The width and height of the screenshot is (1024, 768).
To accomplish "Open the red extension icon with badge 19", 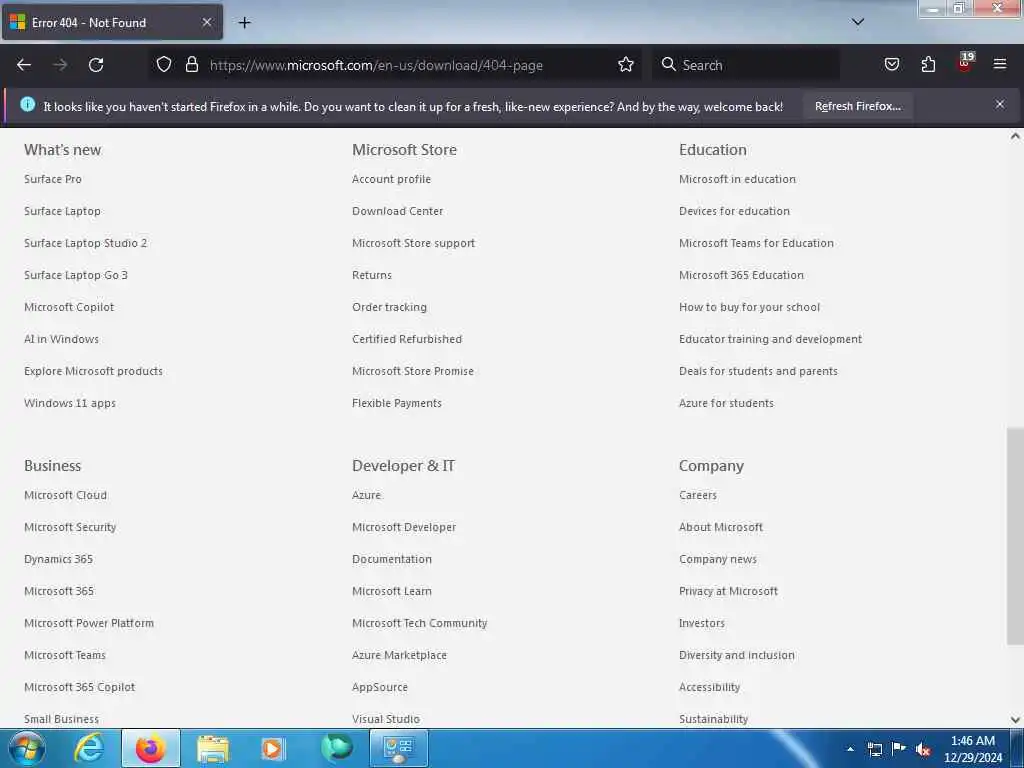I will (965, 63).
